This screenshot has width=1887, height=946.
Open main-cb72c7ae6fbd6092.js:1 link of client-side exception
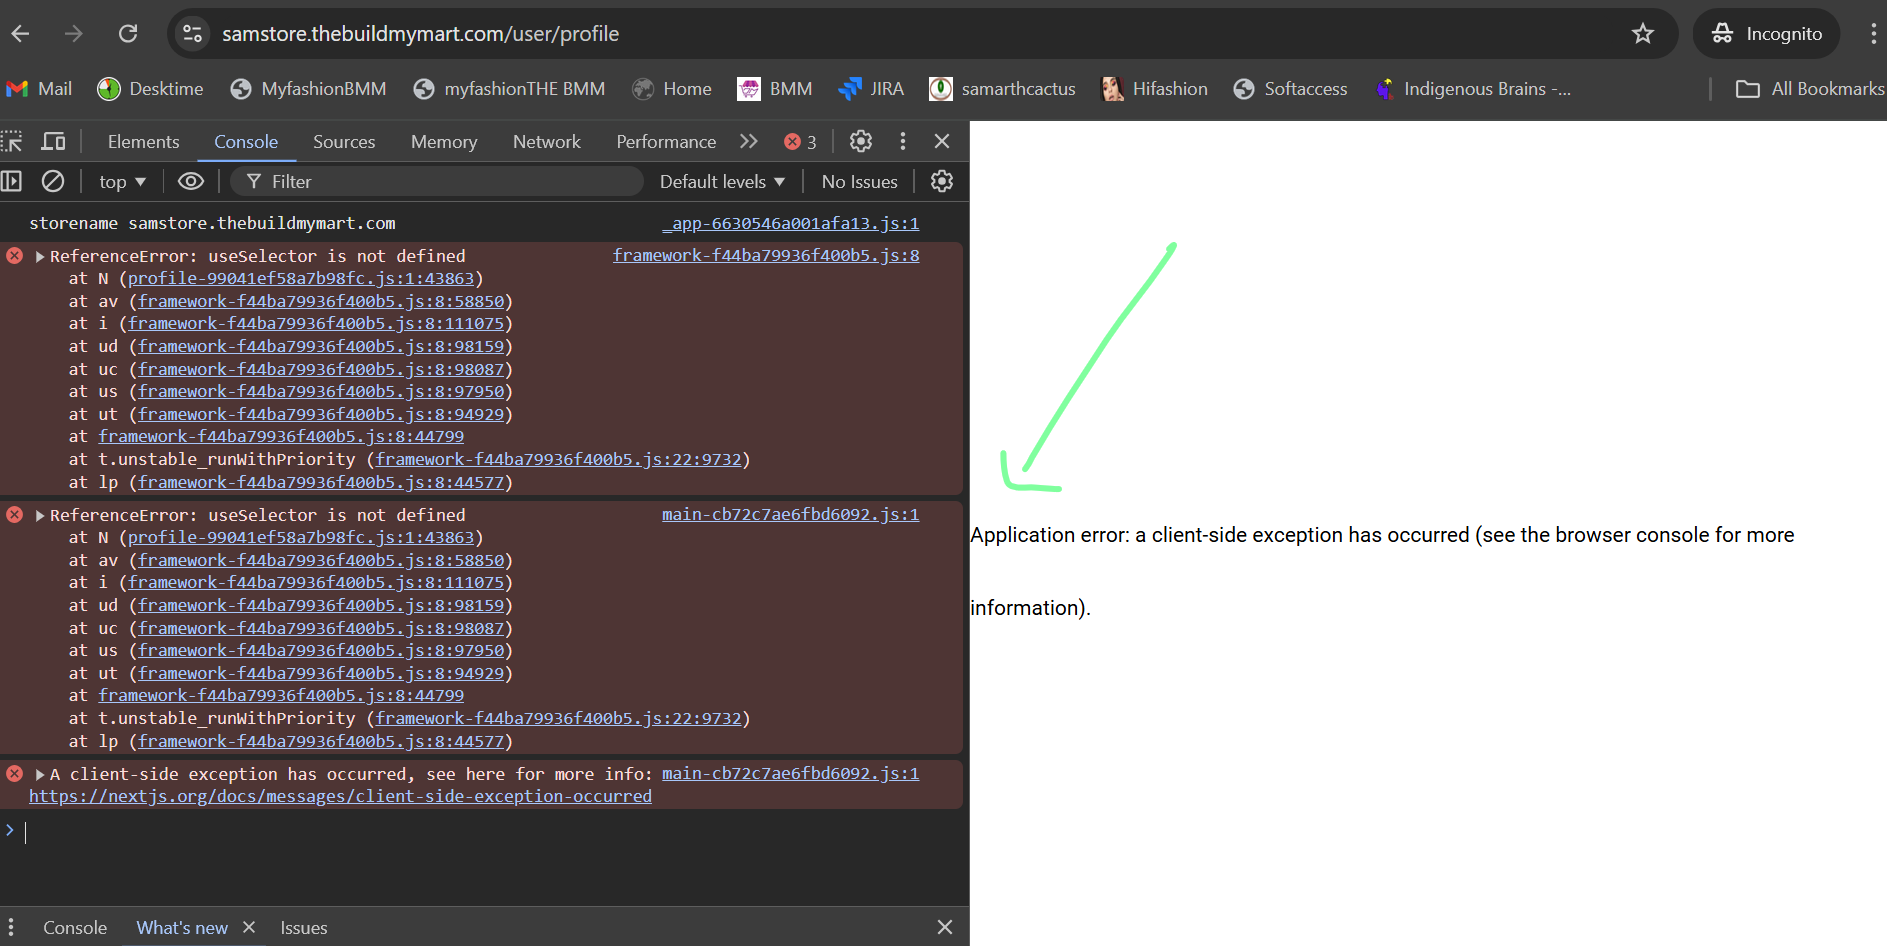coord(790,774)
